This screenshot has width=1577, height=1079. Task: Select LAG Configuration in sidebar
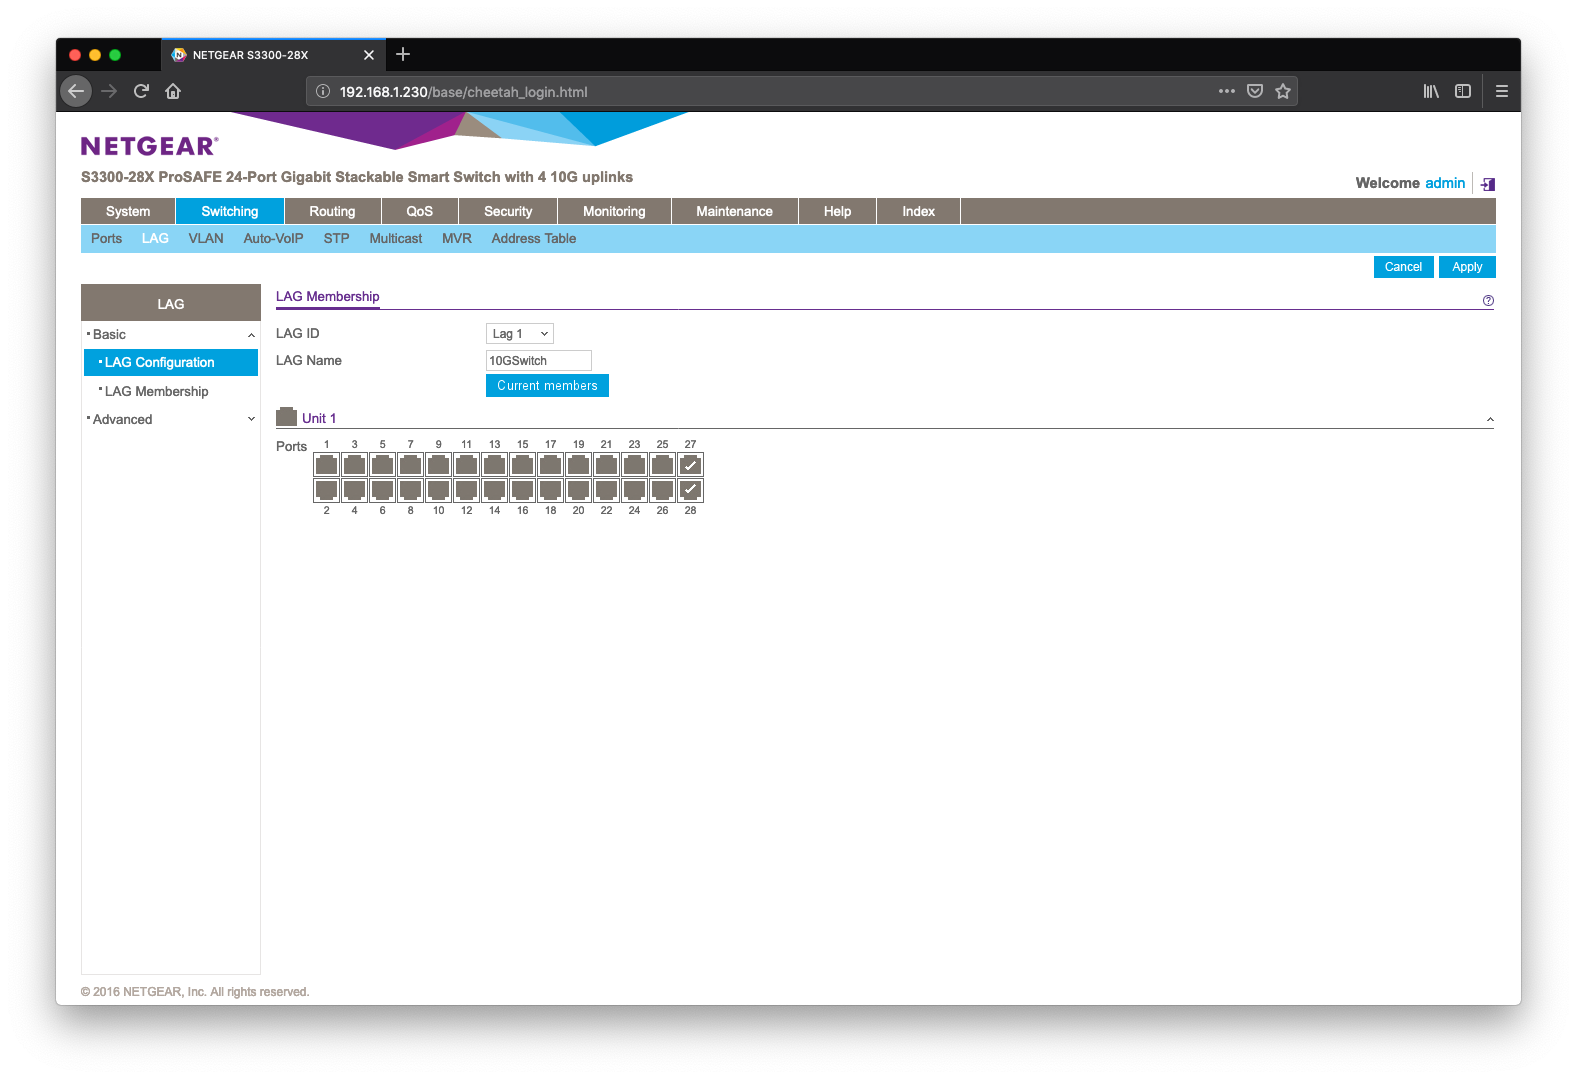pyautogui.click(x=171, y=363)
